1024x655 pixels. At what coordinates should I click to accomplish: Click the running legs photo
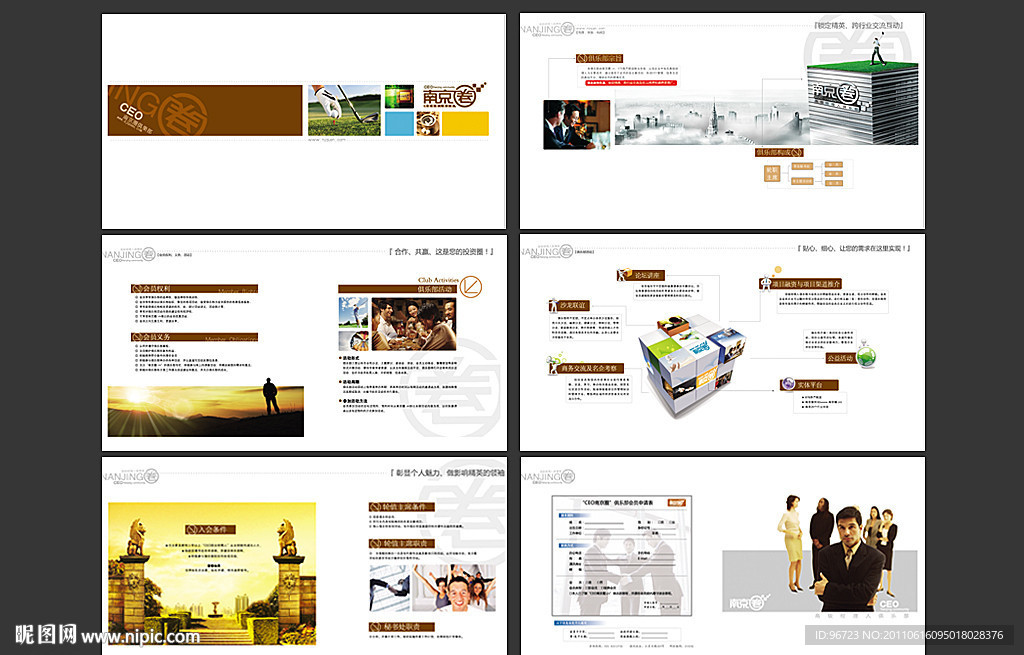pyautogui.click(x=389, y=588)
